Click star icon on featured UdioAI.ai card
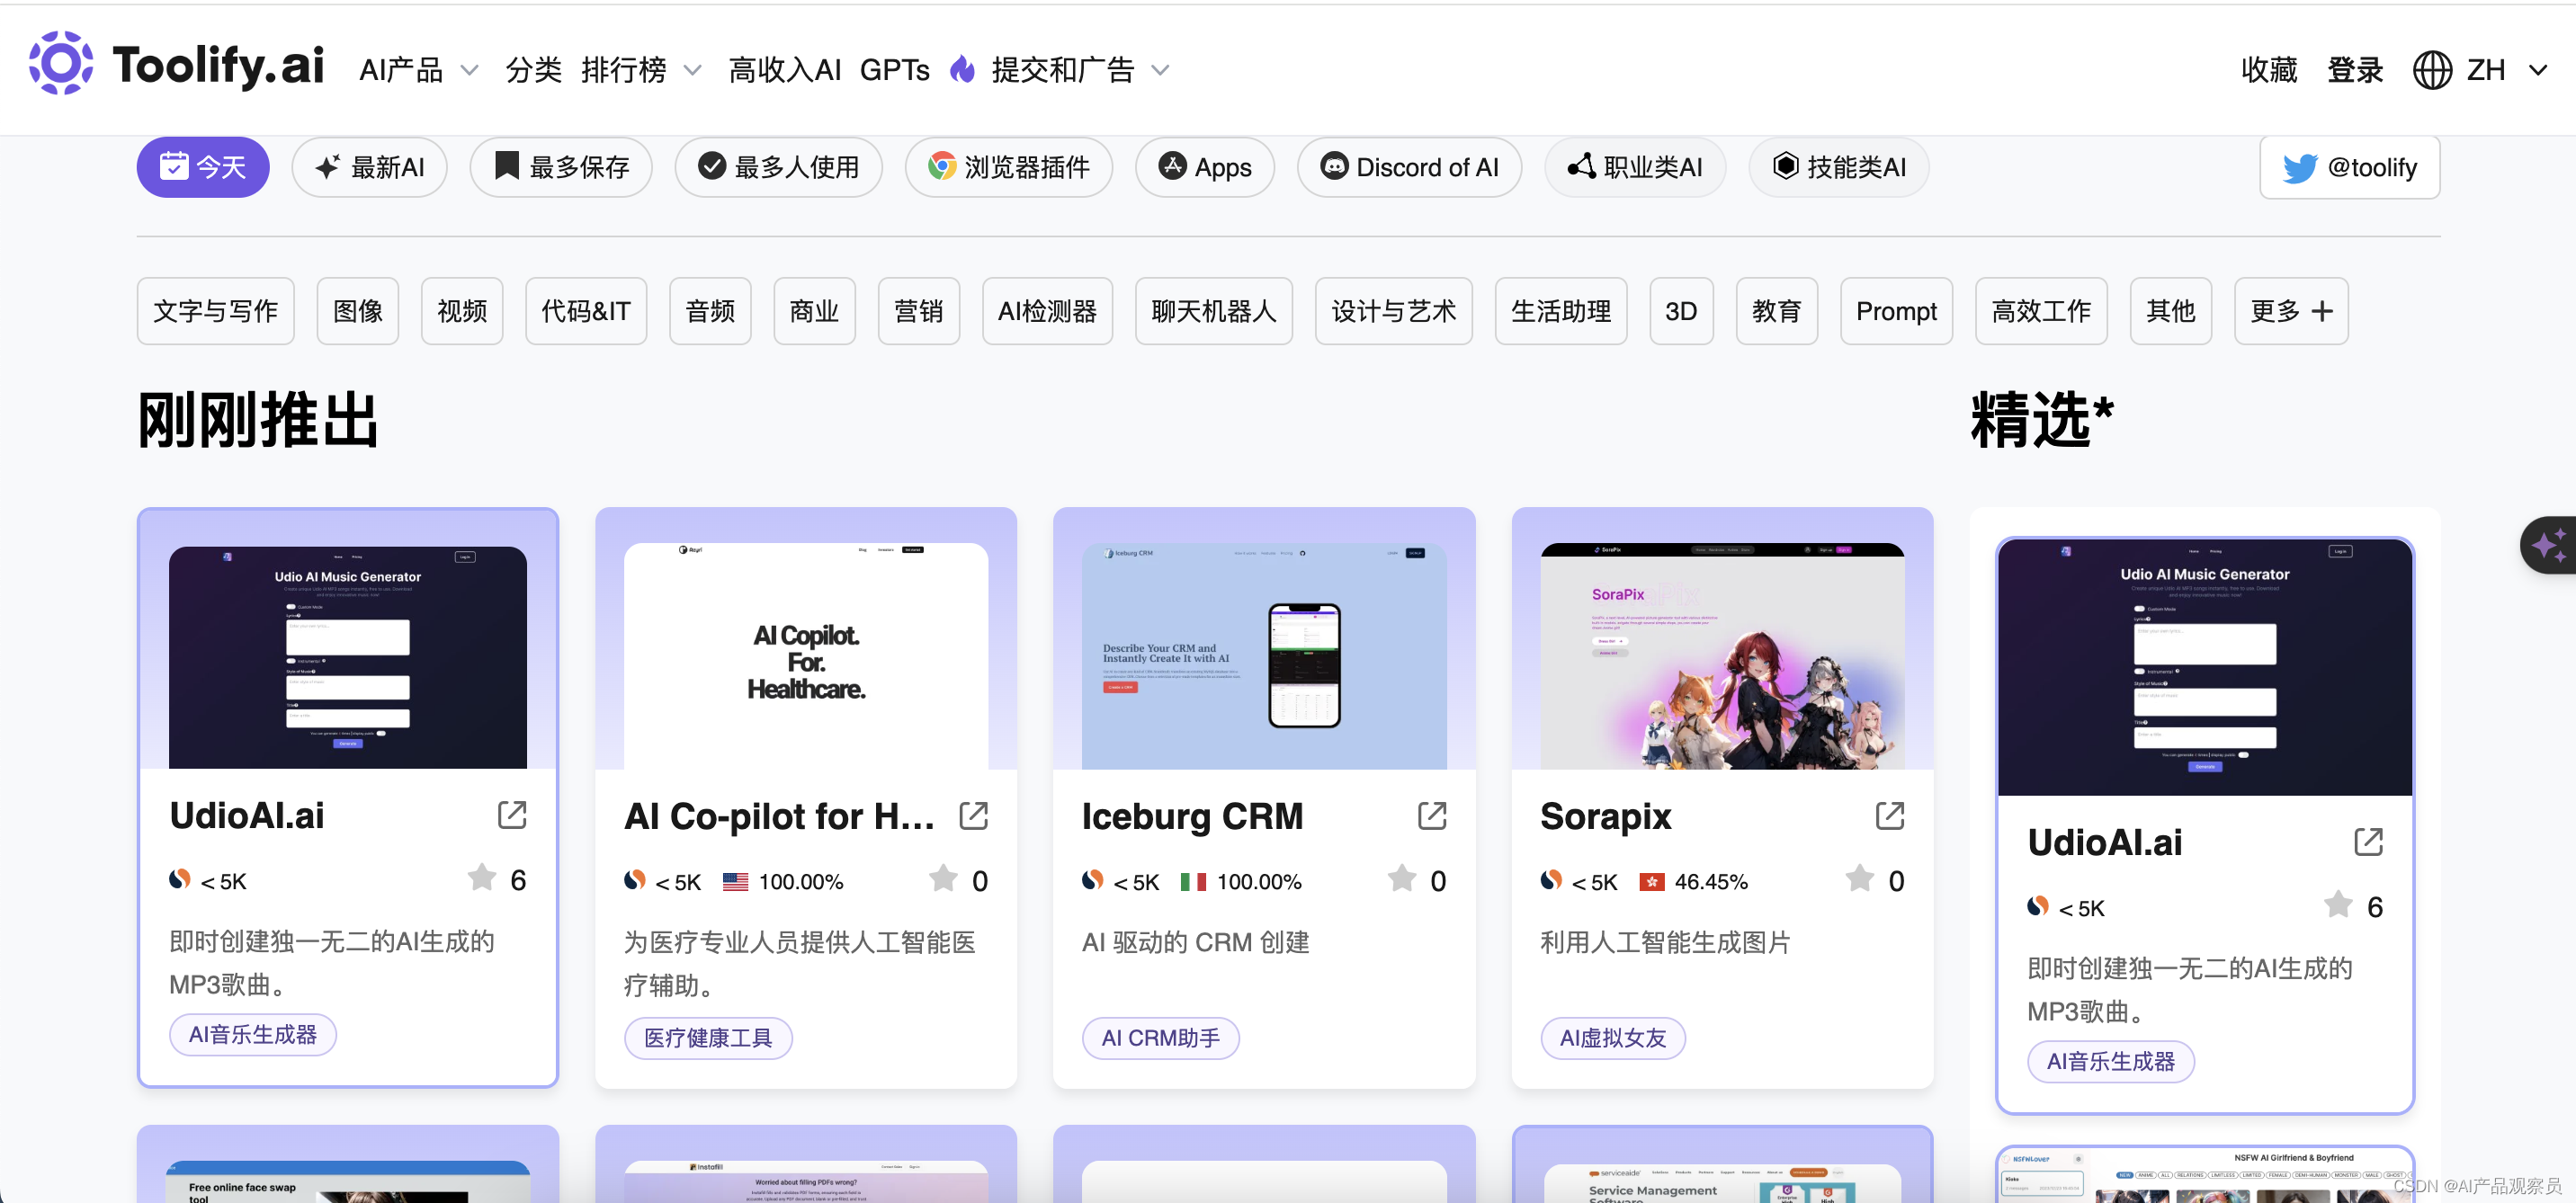The height and width of the screenshot is (1203, 2576). [2338, 904]
